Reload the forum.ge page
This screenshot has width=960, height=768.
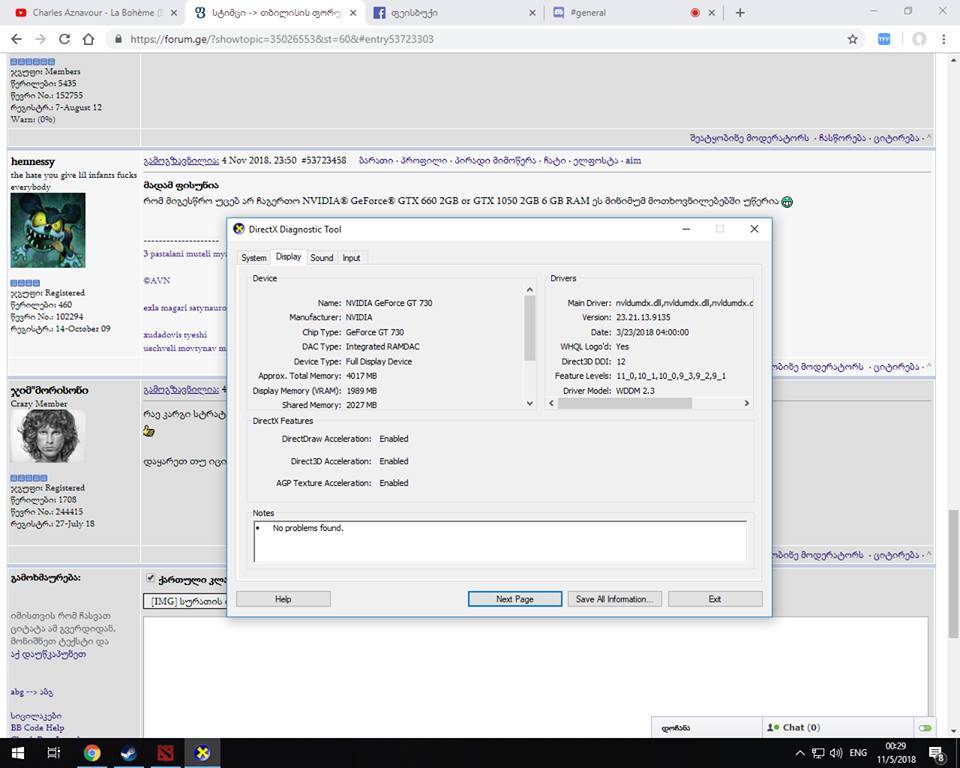click(x=64, y=39)
